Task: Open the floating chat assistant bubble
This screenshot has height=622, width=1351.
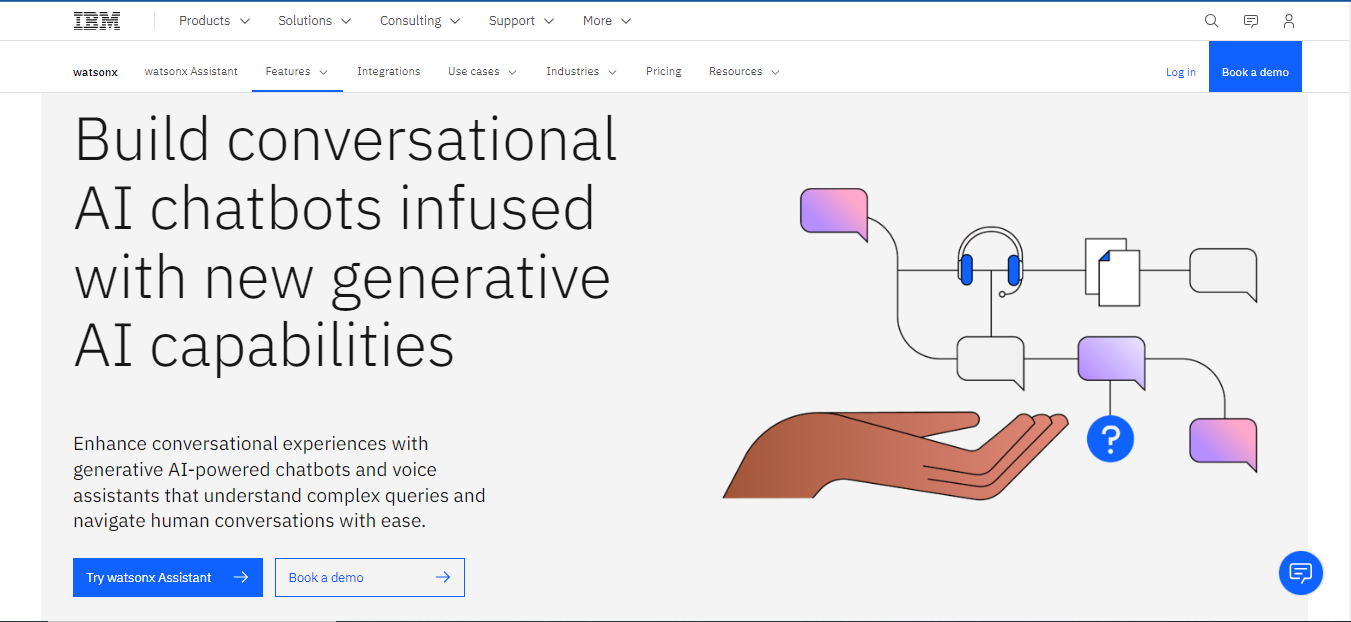Action: pos(1300,573)
